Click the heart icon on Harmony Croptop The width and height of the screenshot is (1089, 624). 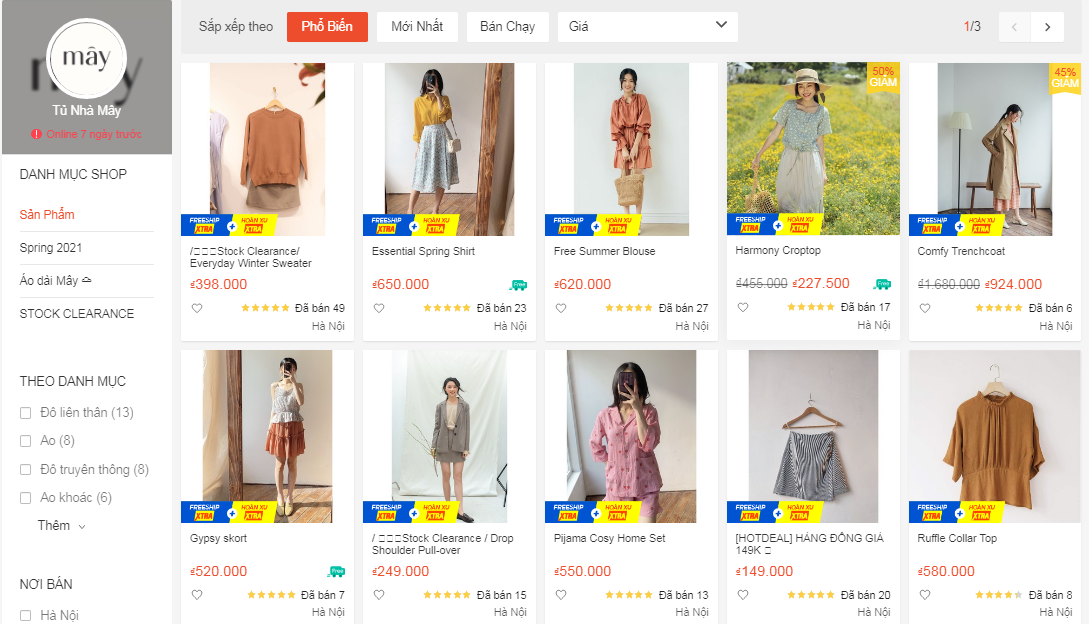pos(742,307)
